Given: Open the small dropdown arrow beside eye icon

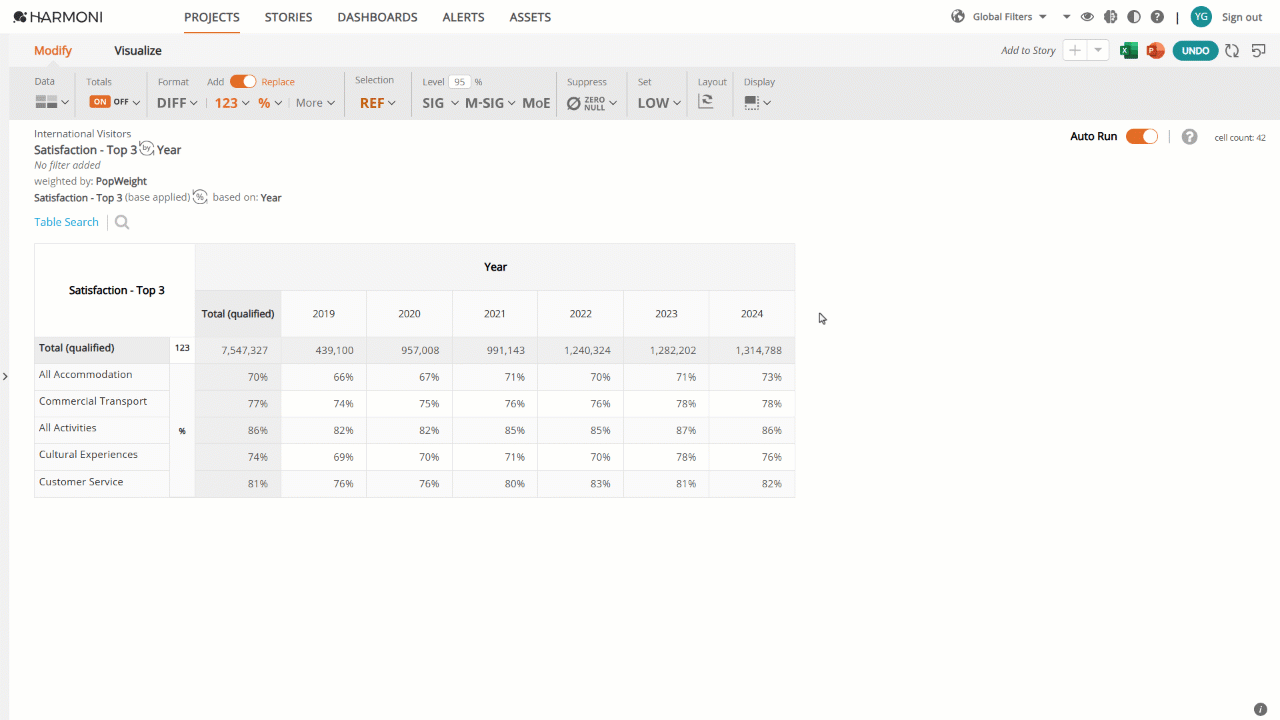Looking at the screenshot, I should click(1066, 17).
